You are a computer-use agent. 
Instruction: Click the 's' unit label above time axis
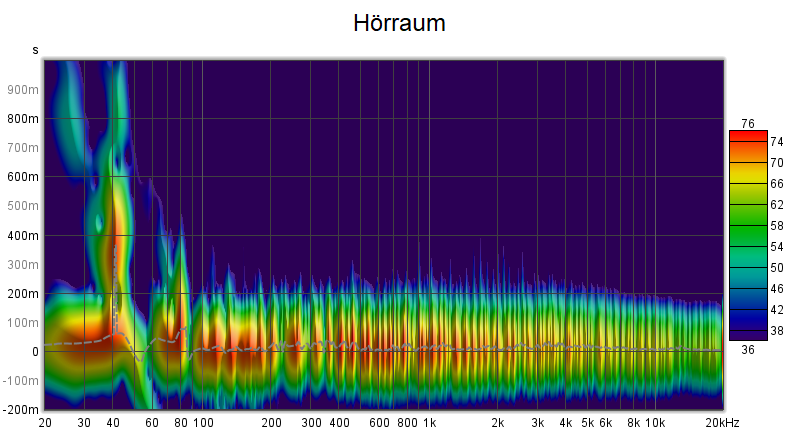(36, 49)
